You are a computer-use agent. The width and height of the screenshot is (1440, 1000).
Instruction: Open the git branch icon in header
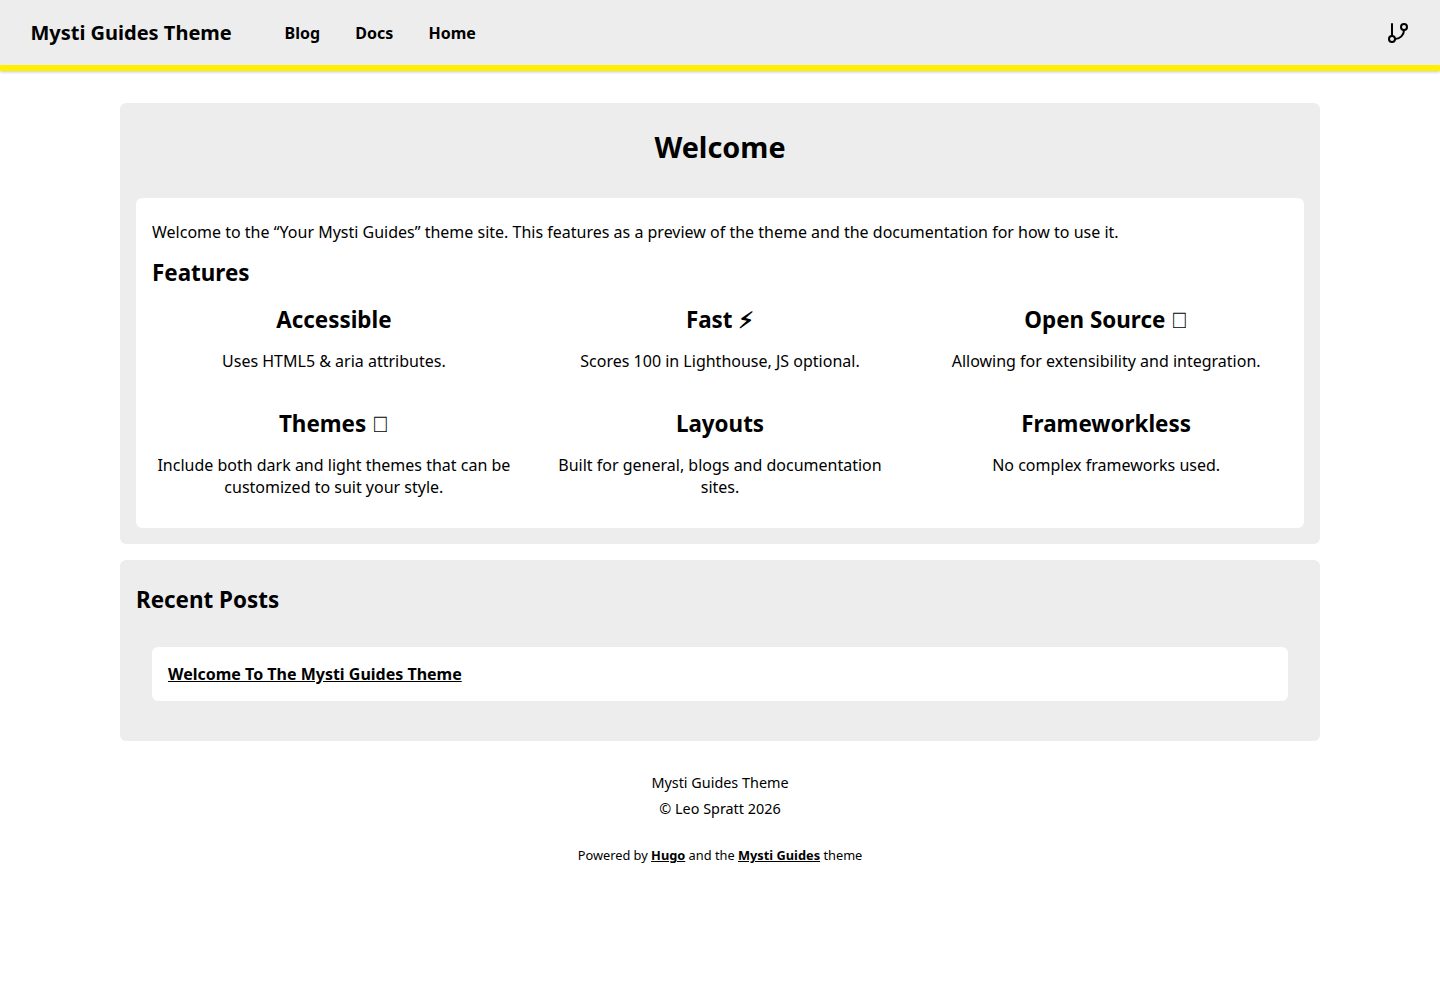point(1398,33)
